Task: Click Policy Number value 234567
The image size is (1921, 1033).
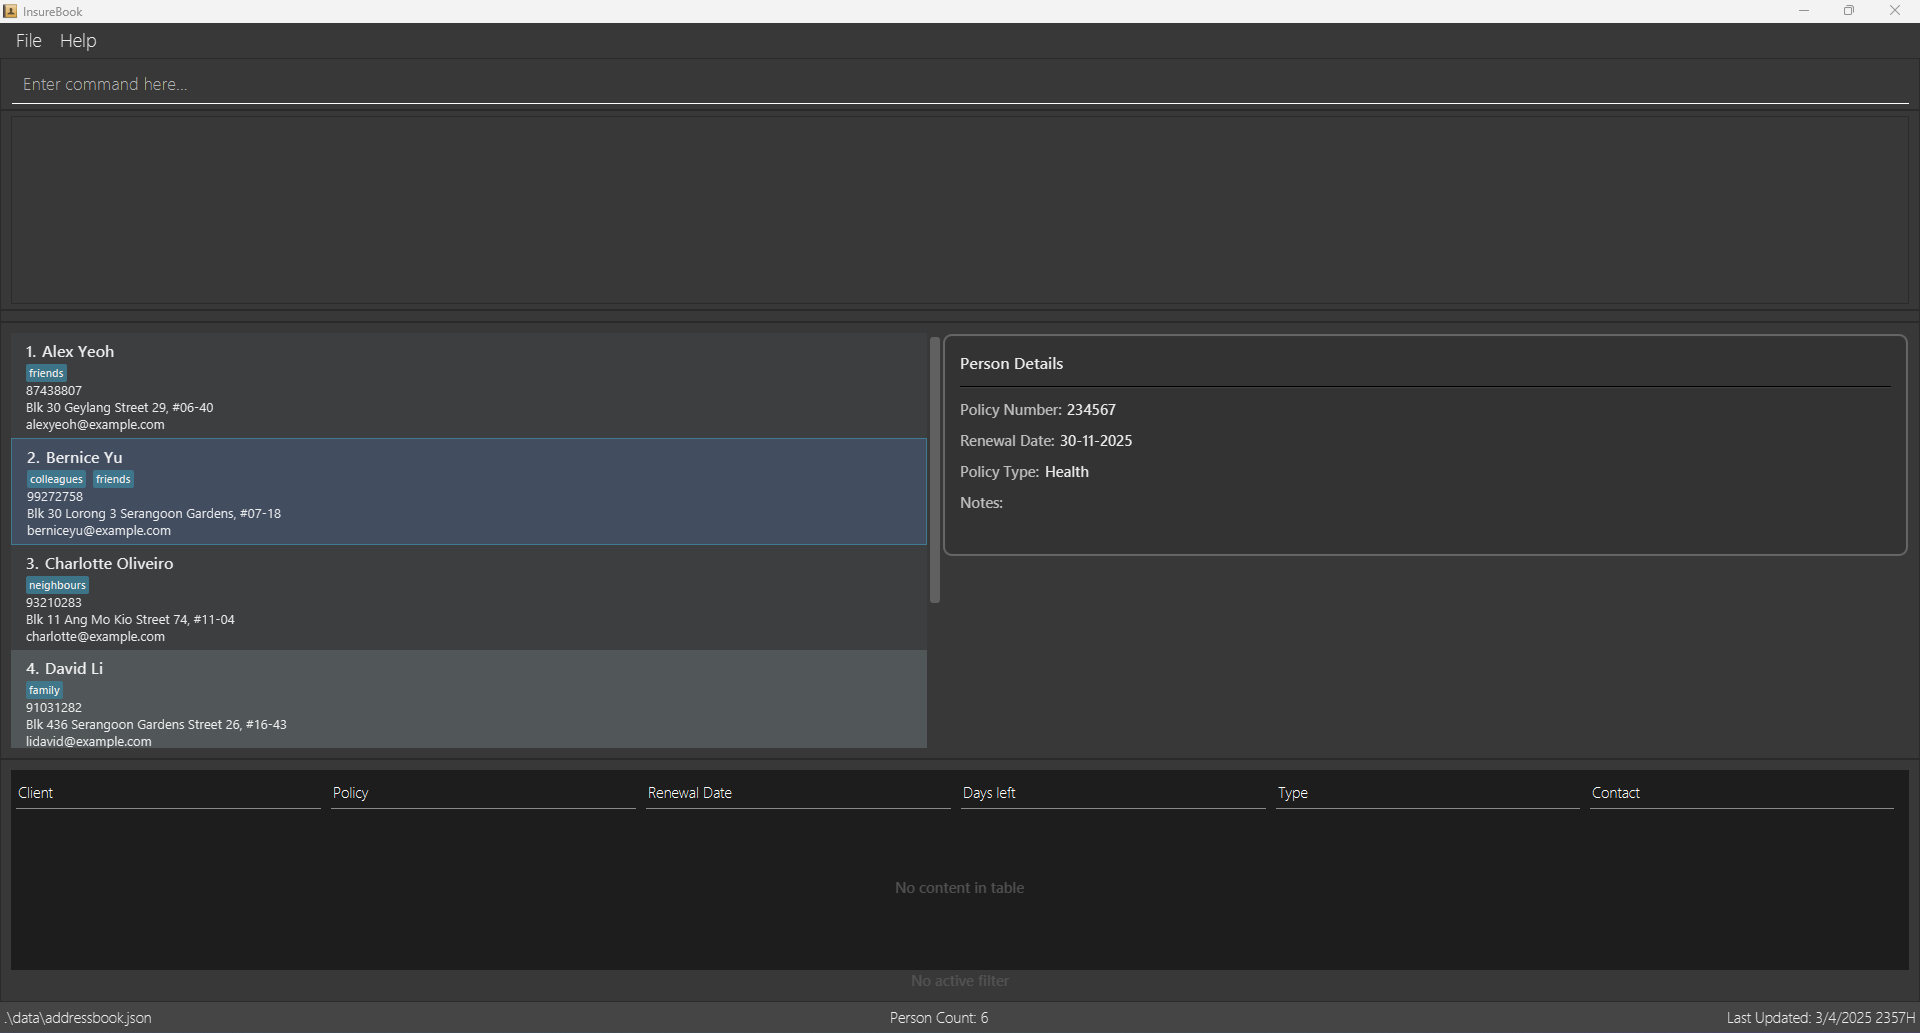Action: point(1091,410)
